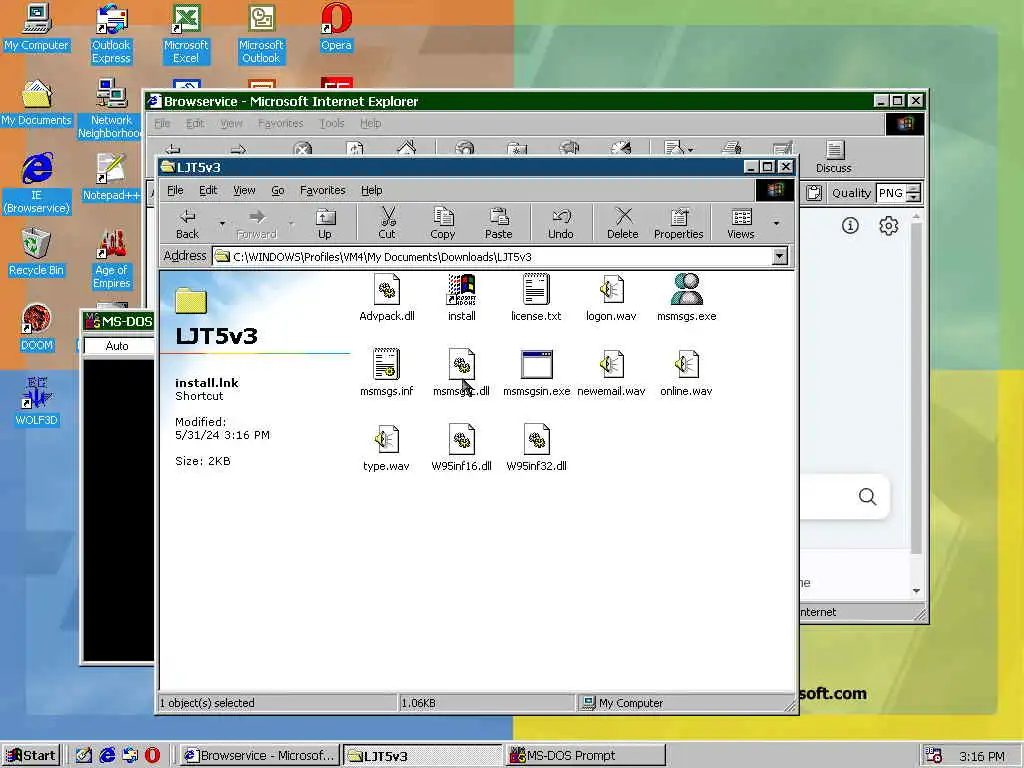Select the WOLF3D desktop icon
Image resolution: width=1024 pixels, height=768 pixels.
37,402
